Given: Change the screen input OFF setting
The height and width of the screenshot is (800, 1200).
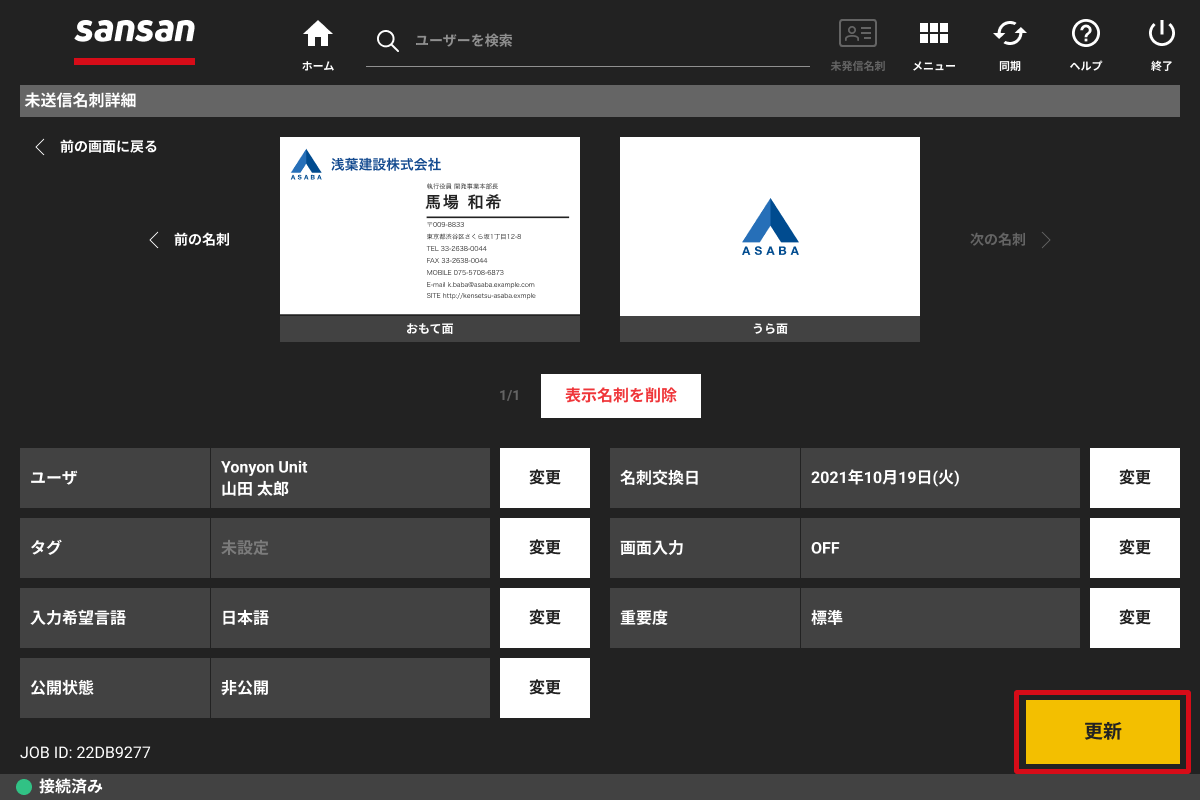Looking at the screenshot, I should 1135,548.
